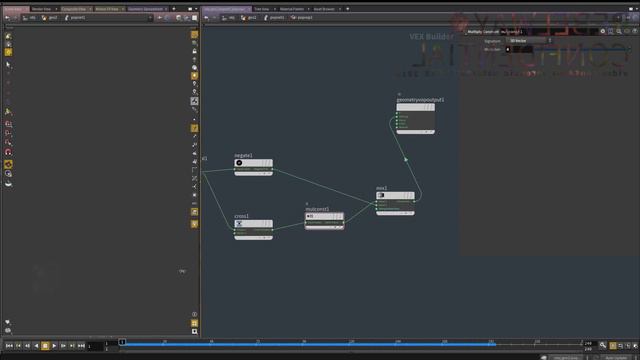The image size is (640, 360).
Task: Select the arrow Select tool in the viewport toolbar
Action: (x=8, y=65)
